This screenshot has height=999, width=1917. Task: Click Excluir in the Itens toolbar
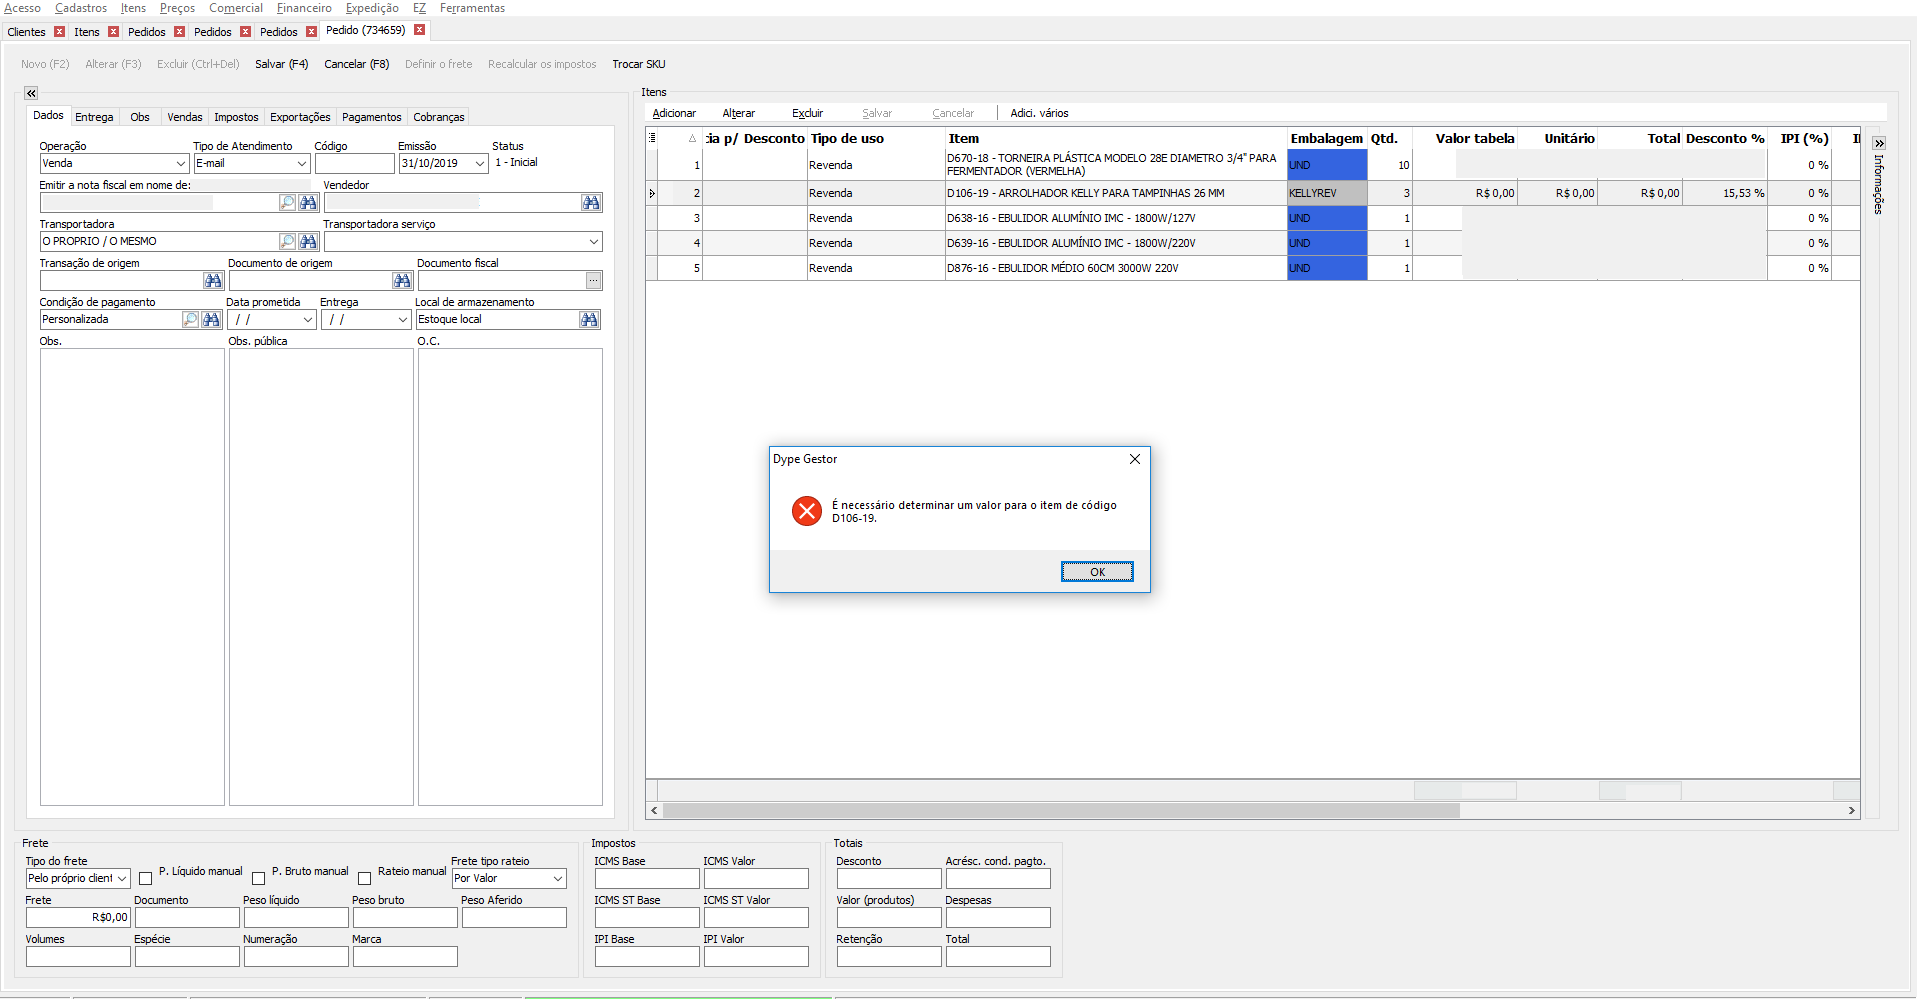click(x=807, y=113)
